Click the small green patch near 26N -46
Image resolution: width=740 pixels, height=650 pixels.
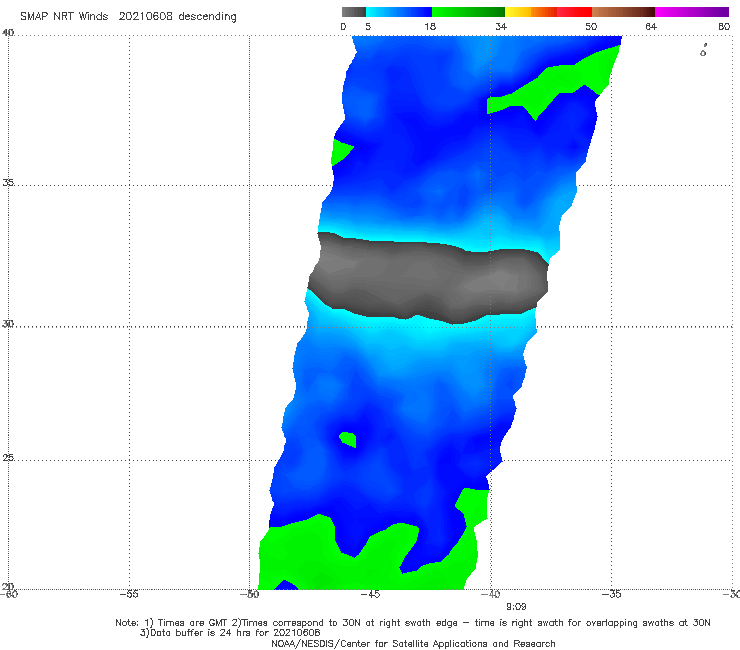(x=348, y=439)
